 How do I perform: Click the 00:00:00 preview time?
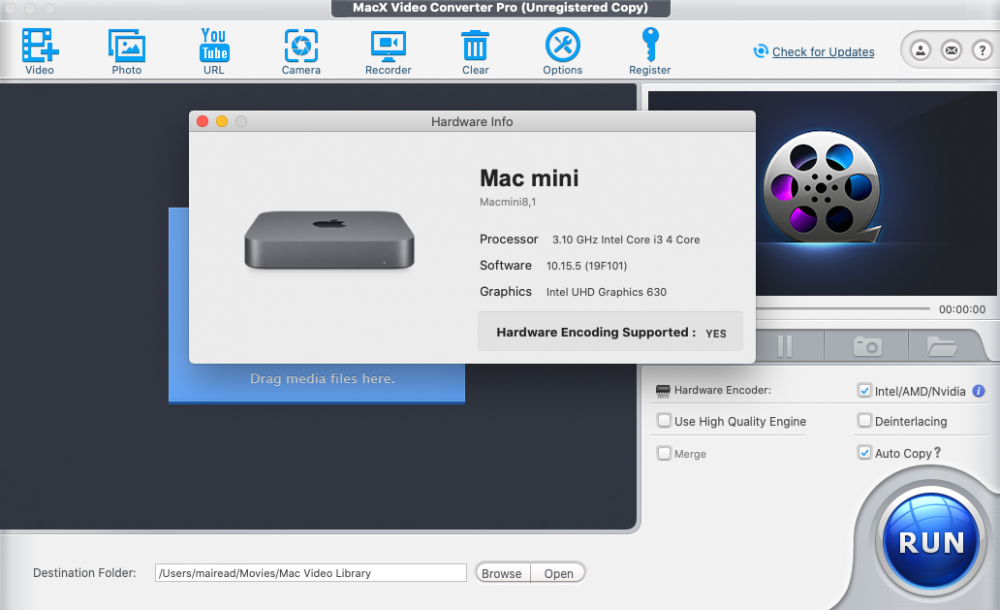(x=962, y=309)
